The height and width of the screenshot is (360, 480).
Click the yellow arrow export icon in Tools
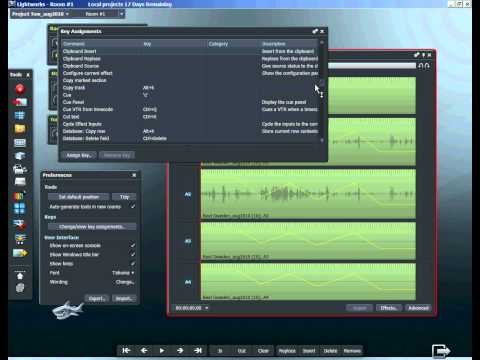click(x=20, y=253)
